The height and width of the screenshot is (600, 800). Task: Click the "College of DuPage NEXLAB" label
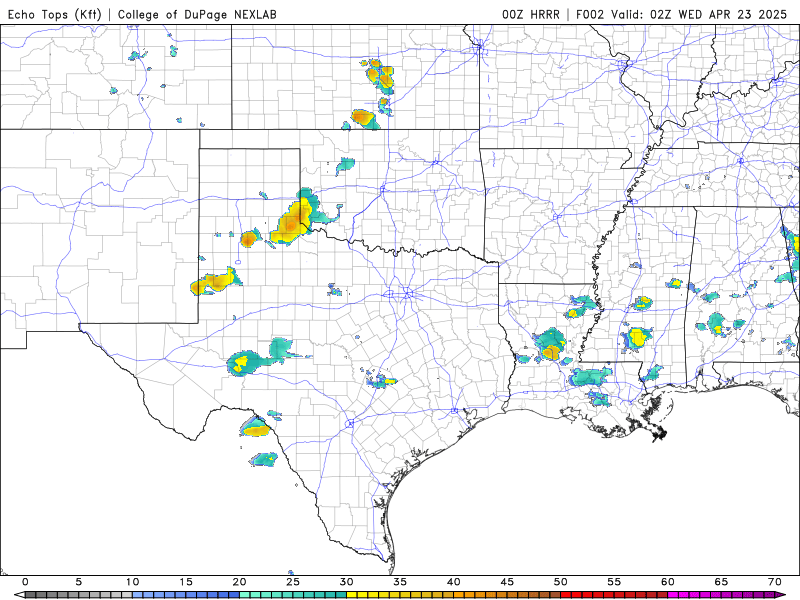tap(197, 14)
